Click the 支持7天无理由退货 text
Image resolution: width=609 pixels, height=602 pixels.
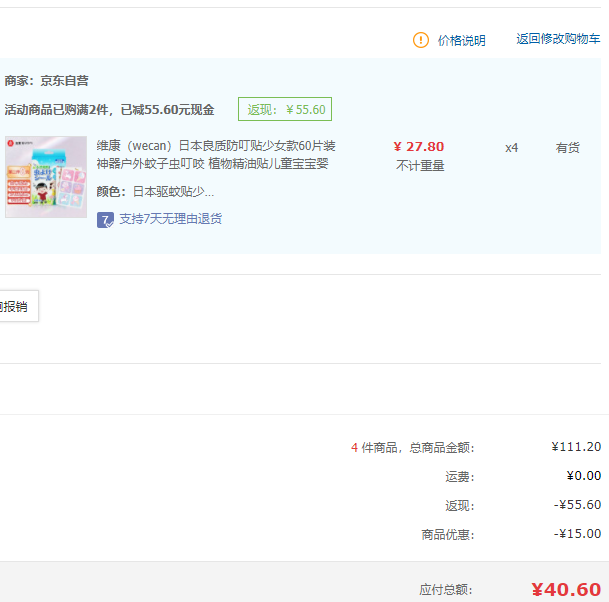[x=170, y=219]
